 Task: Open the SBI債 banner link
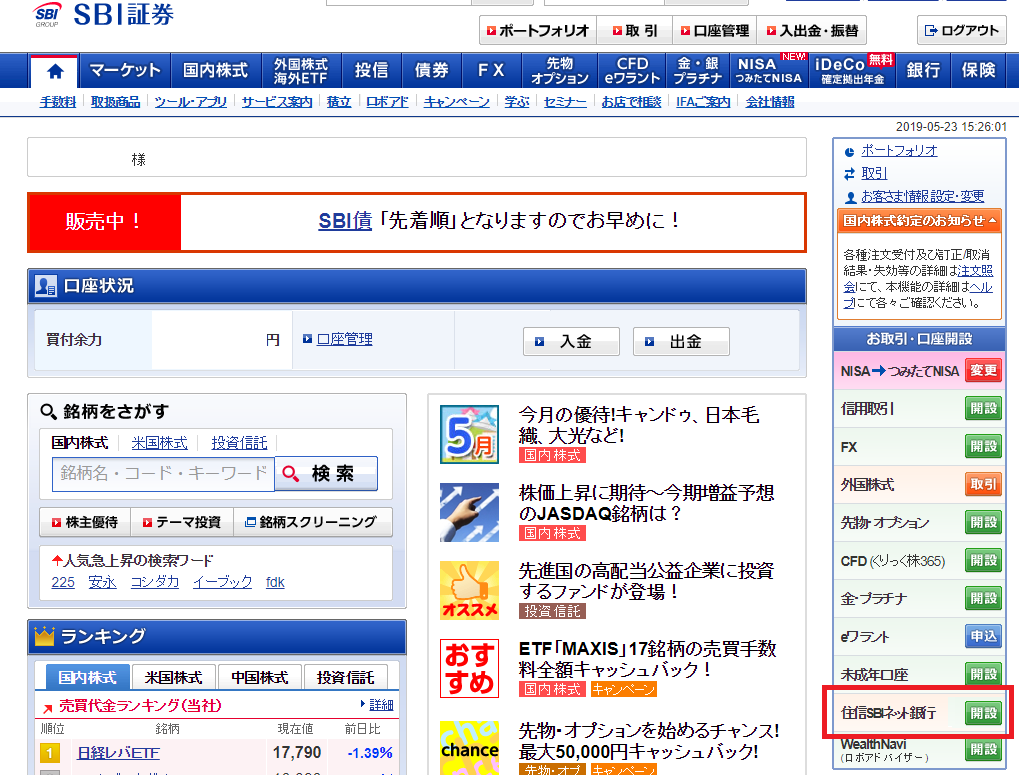click(x=345, y=221)
